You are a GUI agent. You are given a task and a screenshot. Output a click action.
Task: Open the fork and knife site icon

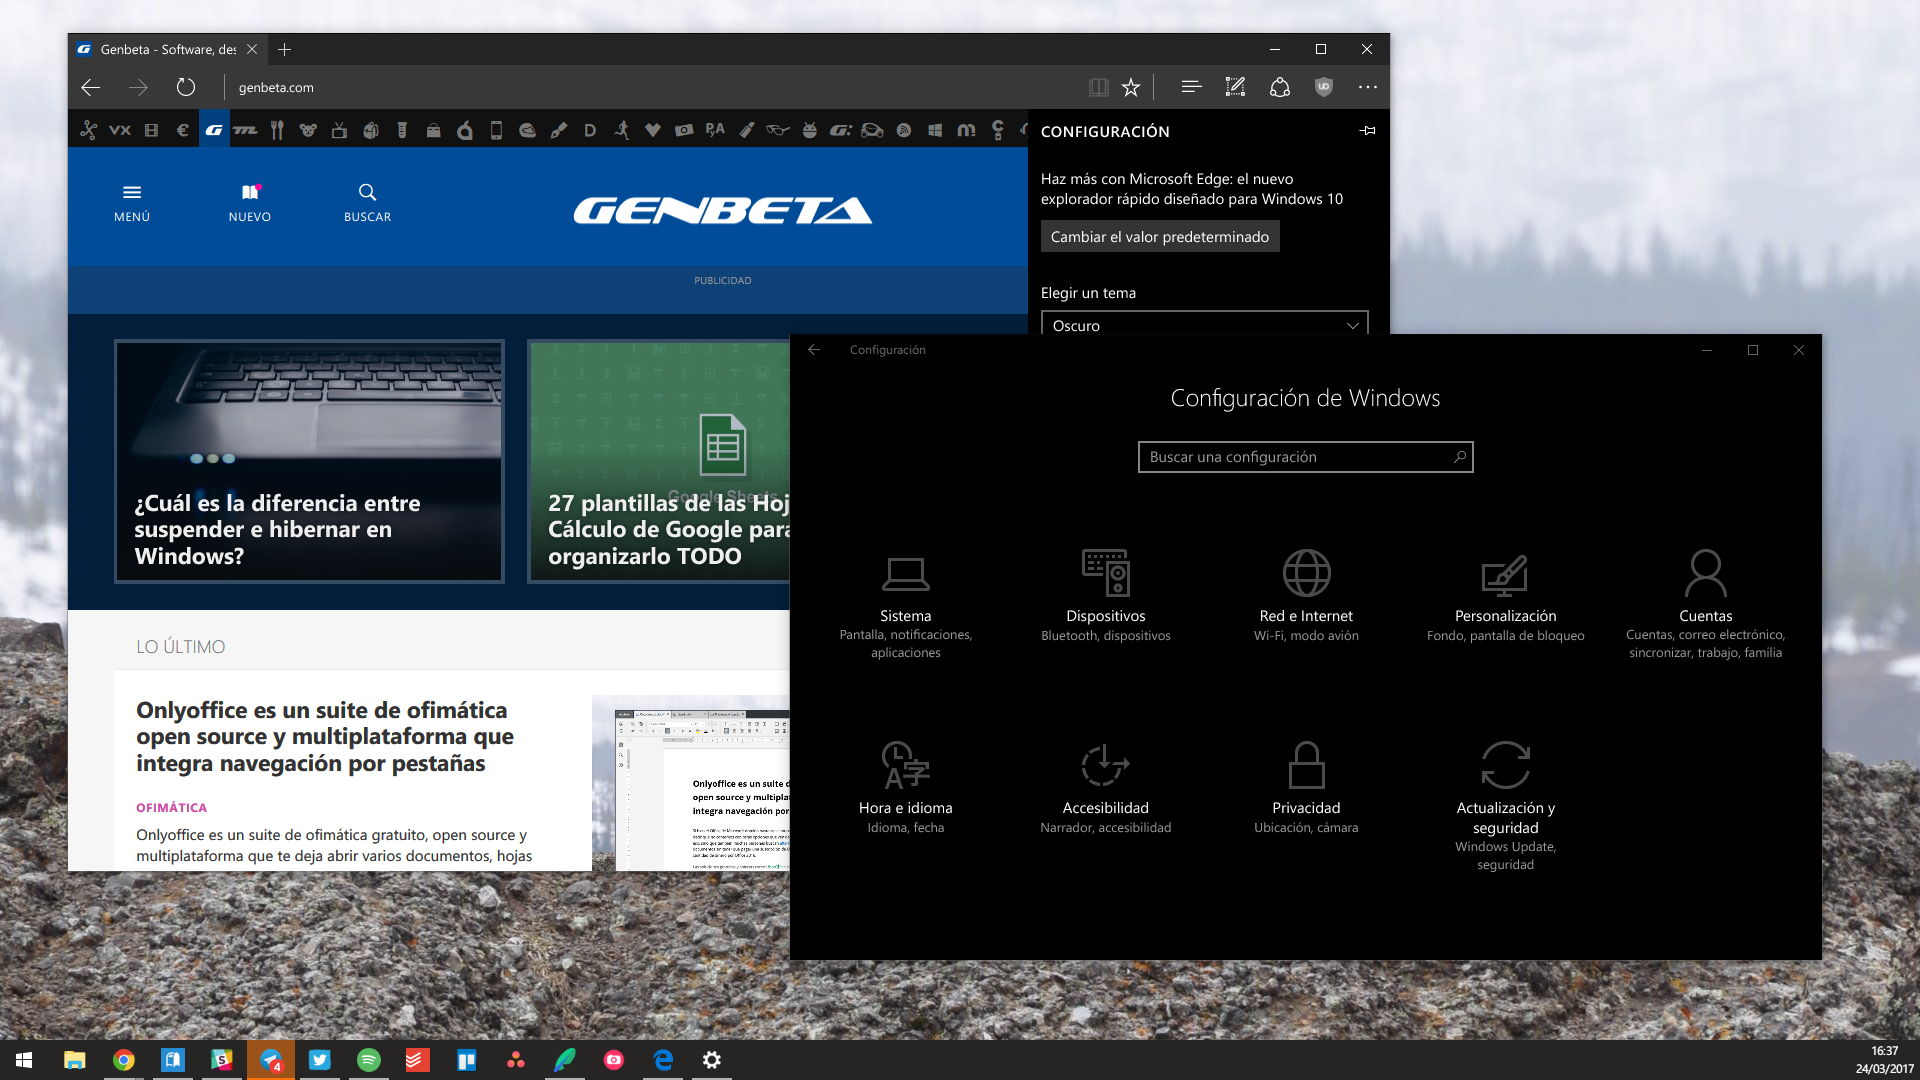(277, 130)
